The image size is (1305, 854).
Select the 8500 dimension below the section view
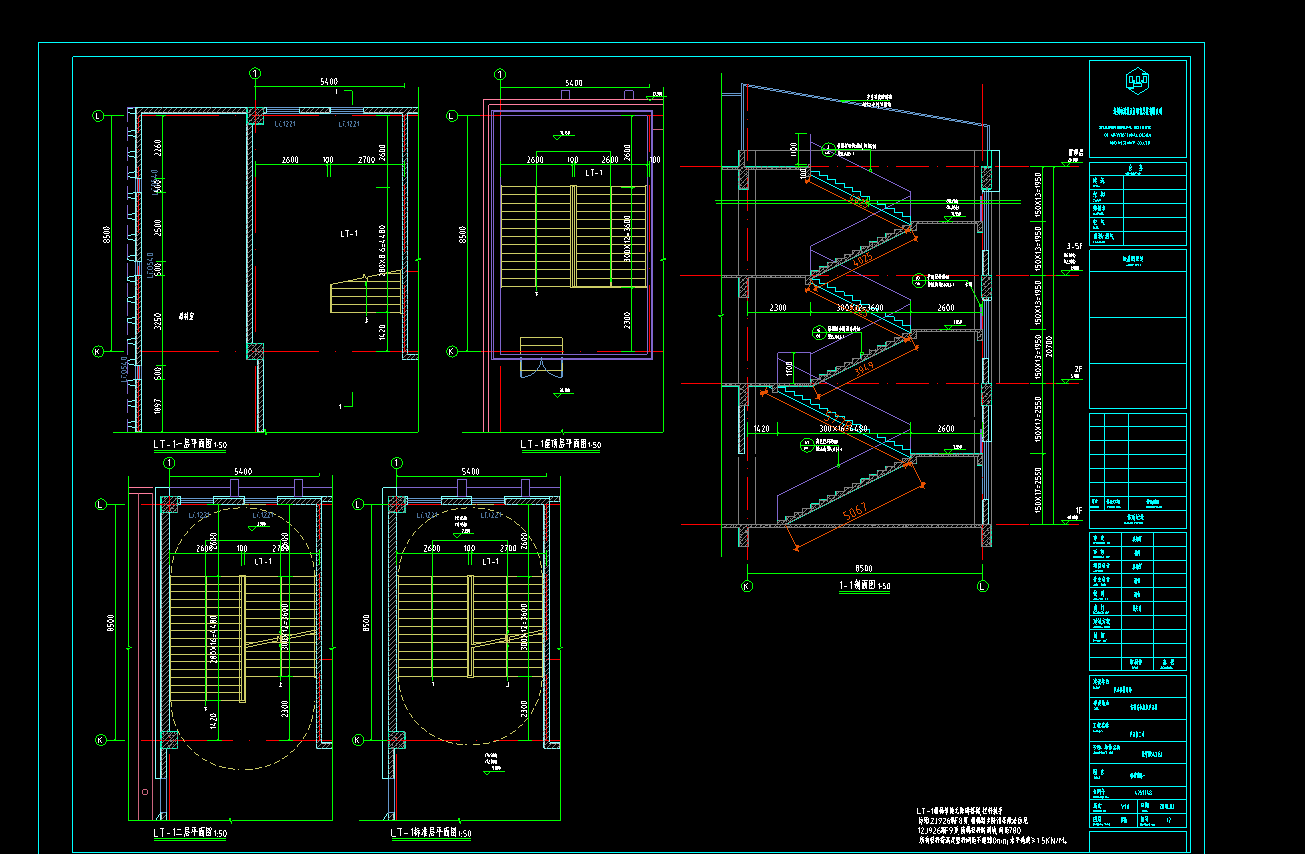(864, 566)
